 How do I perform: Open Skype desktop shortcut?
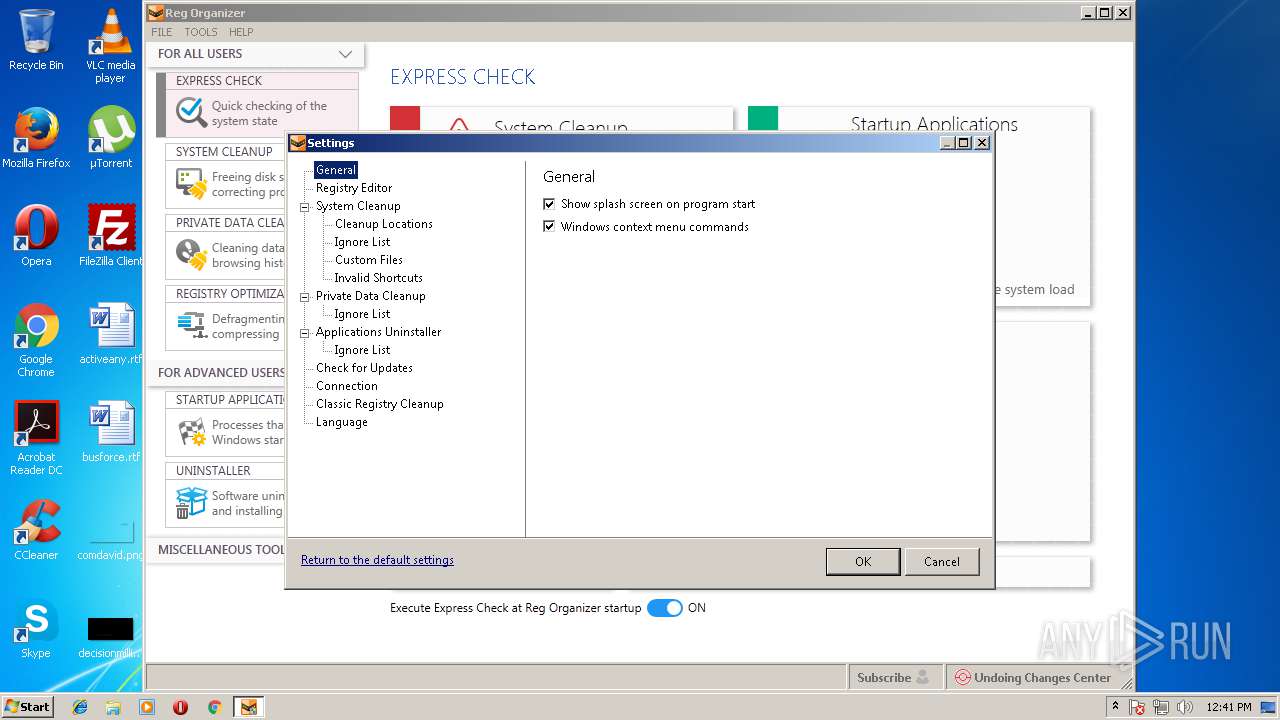click(x=36, y=627)
